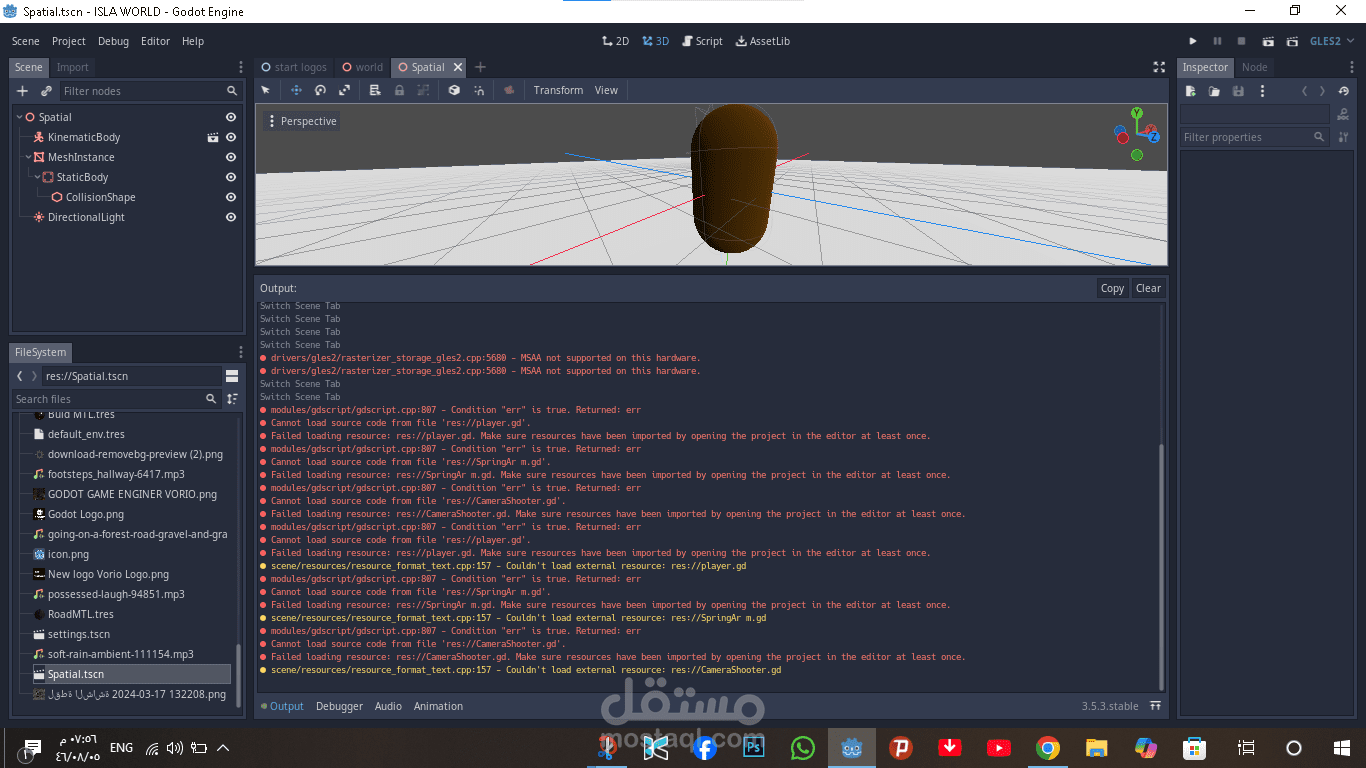Open the AssetLib workspace
Image resolution: width=1366 pixels, height=768 pixels.
coord(762,41)
